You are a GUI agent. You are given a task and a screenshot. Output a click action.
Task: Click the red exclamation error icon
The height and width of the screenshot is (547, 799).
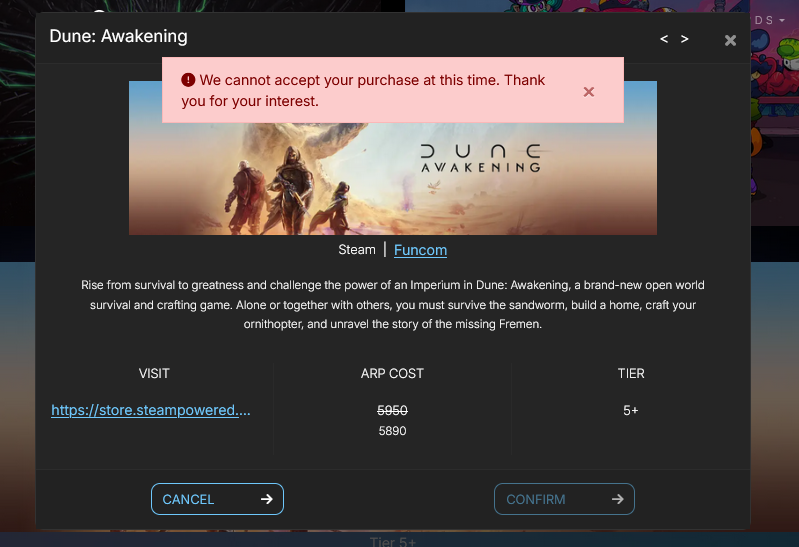(188, 80)
